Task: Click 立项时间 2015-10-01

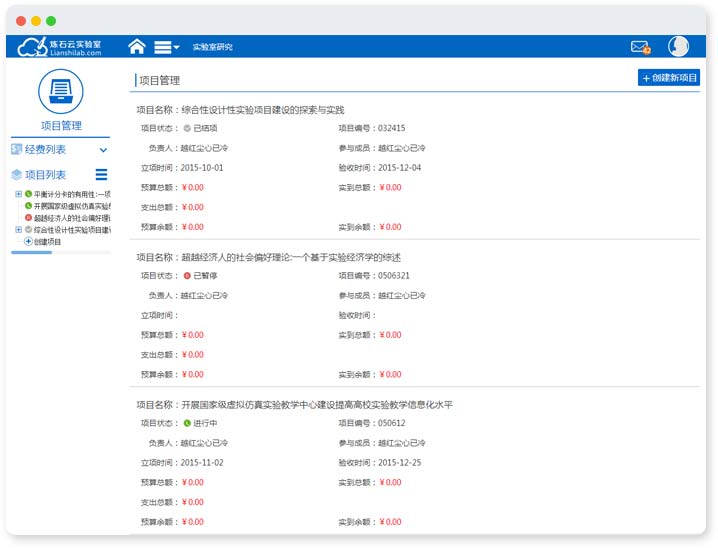Action: [202, 168]
